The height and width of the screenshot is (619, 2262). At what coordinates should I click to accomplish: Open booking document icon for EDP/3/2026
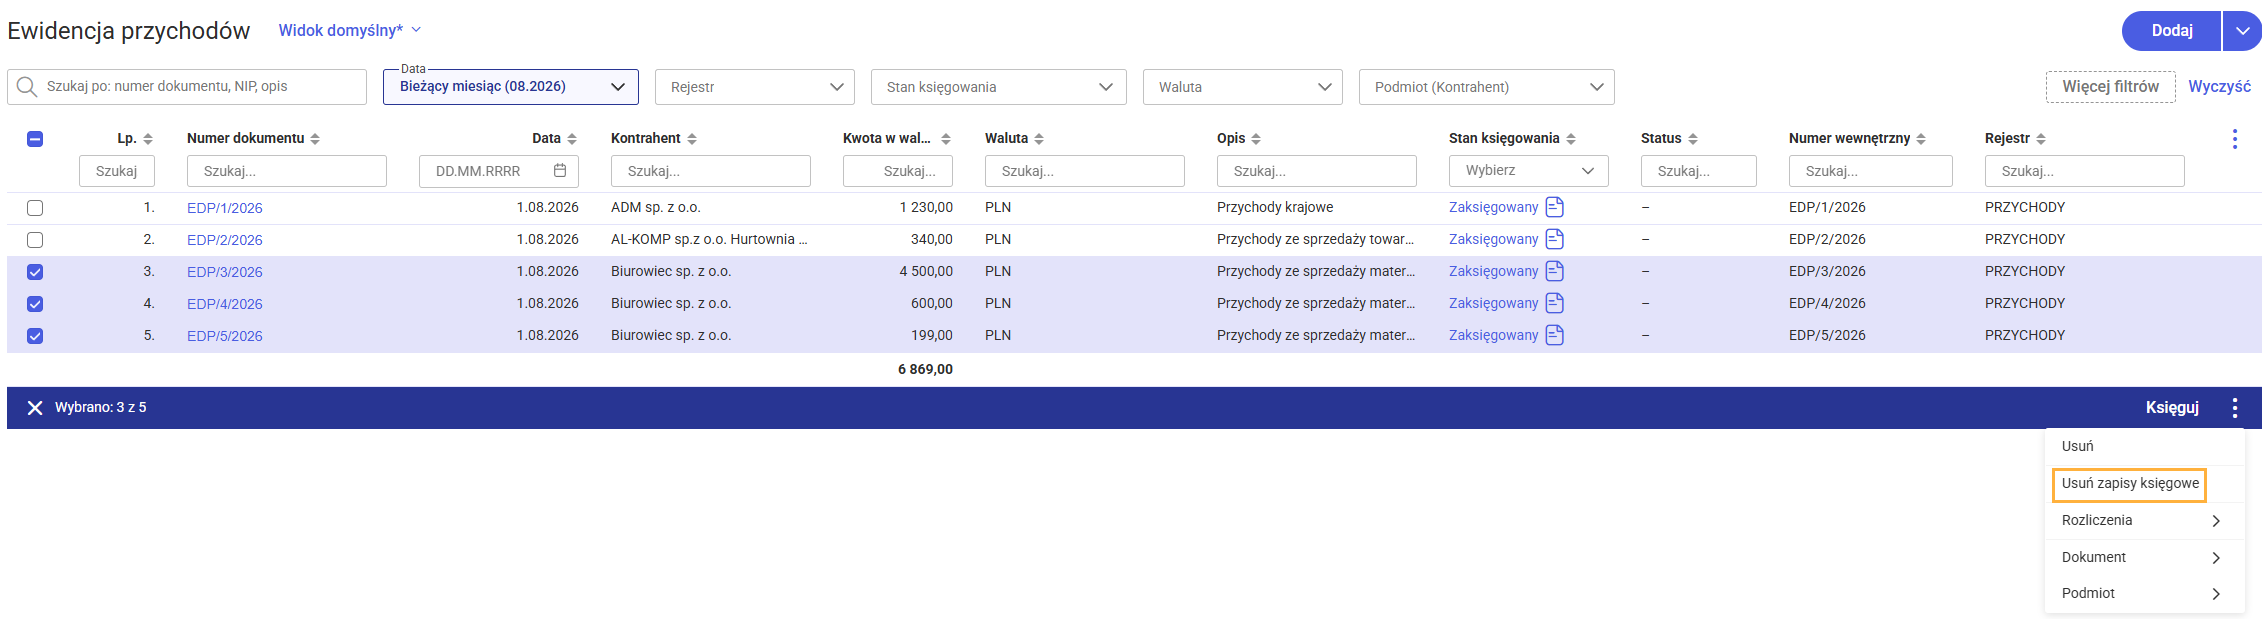tap(1555, 271)
